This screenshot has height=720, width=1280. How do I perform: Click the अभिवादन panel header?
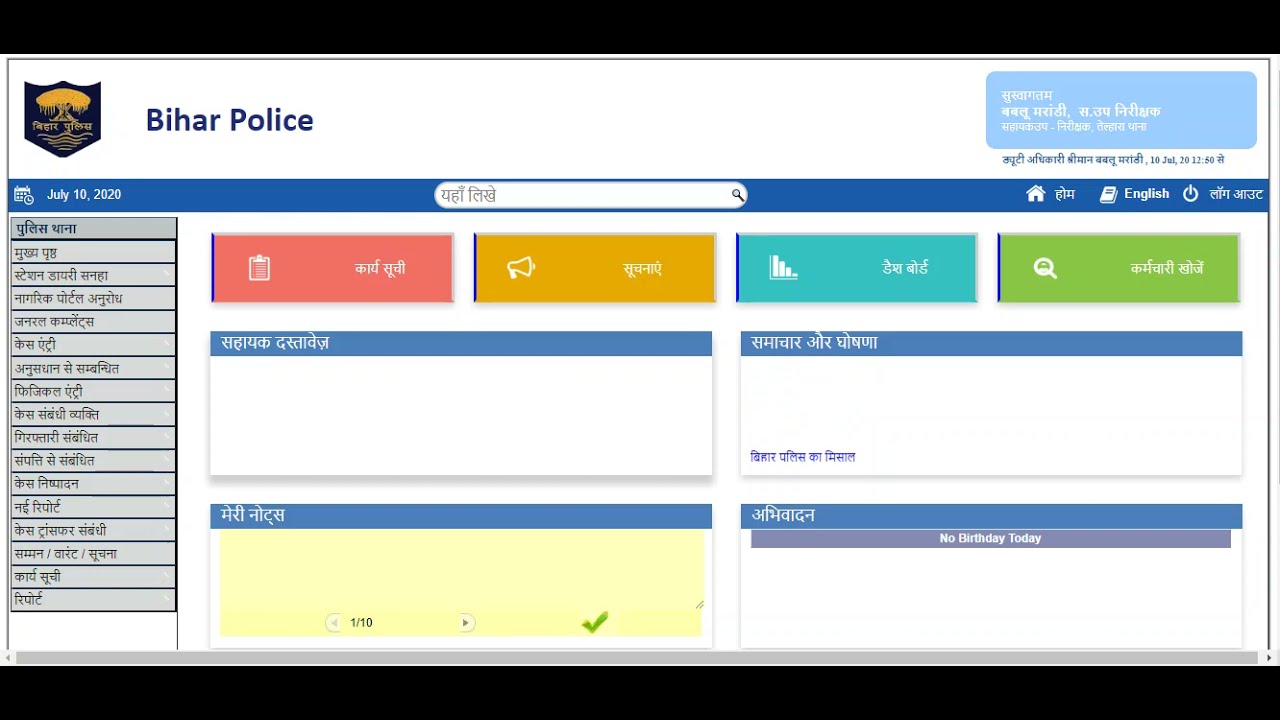click(x=991, y=516)
